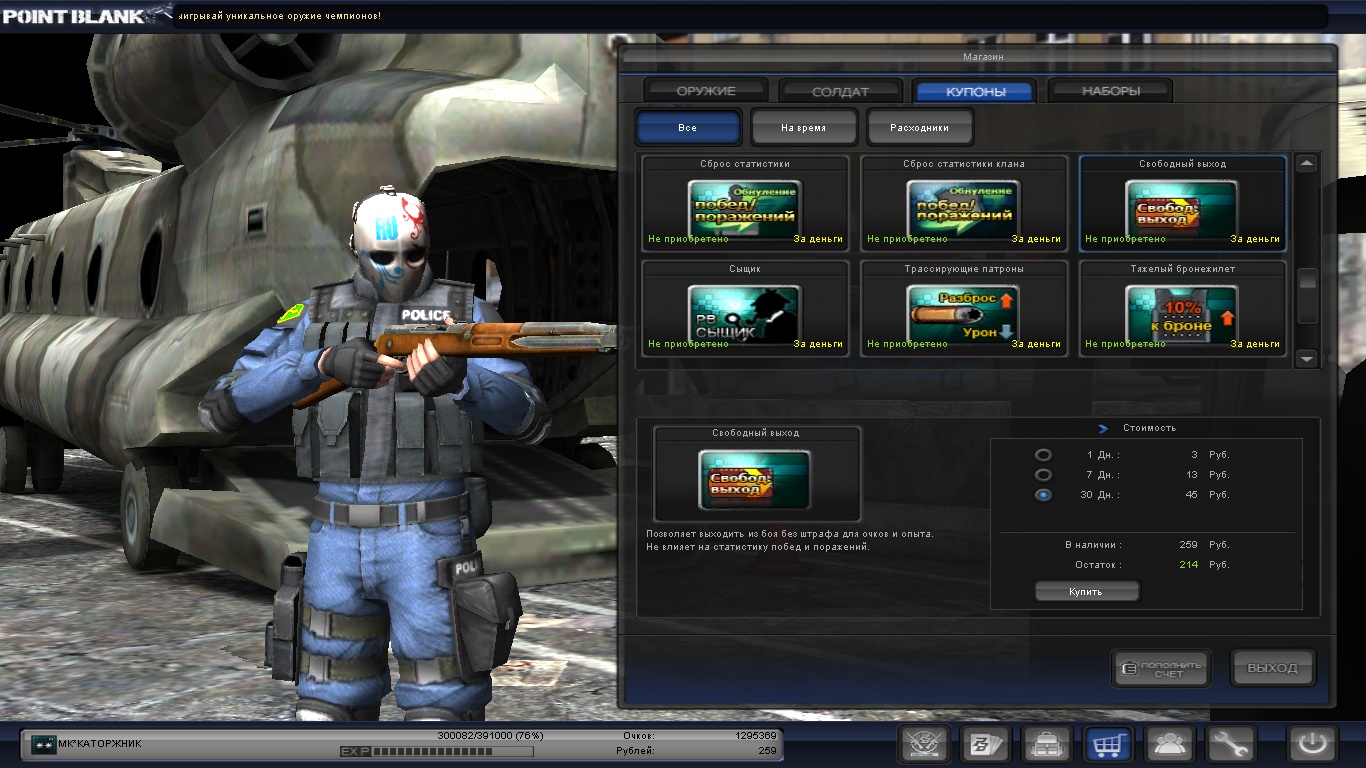Select the Сброс статистики coupon

click(745, 203)
